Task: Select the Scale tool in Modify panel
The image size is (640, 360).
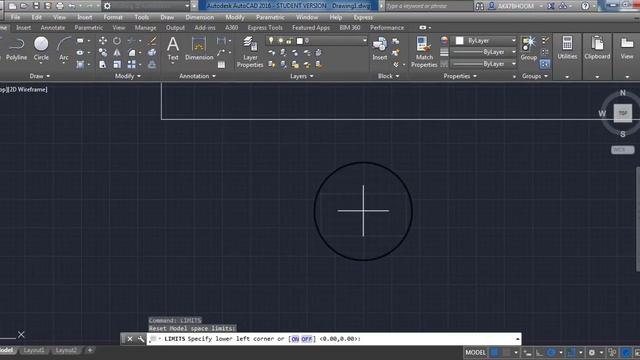Action: pyautogui.click(x=117, y=64)
